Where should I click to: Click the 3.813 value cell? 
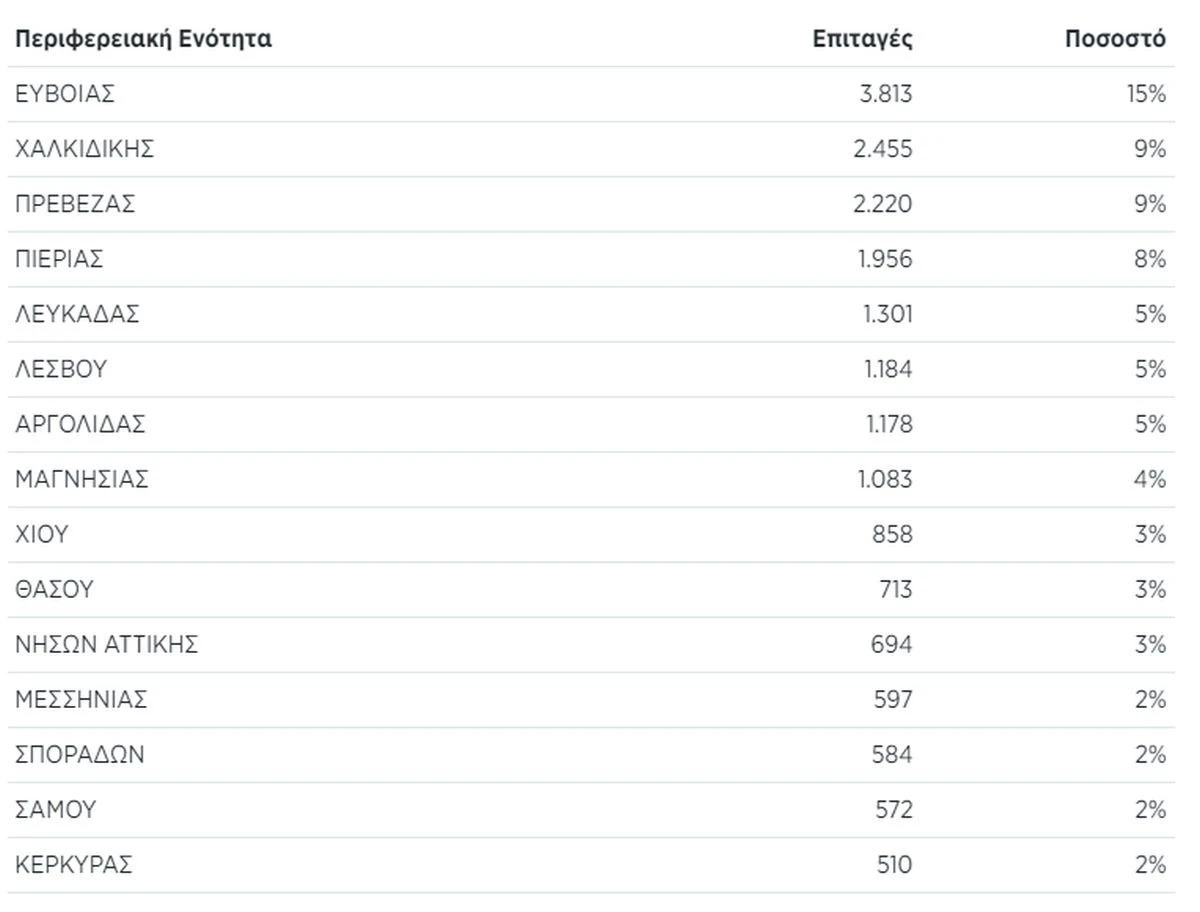pyautogui.click(x=886, y=95)
